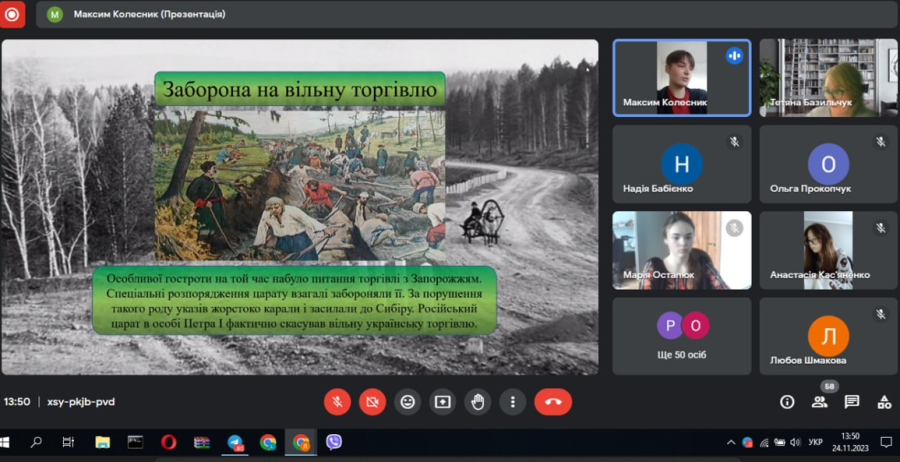The height and width of the screenshot is (462, 900).
Task: Open Windows taskbar search
Action: [36, 442]
